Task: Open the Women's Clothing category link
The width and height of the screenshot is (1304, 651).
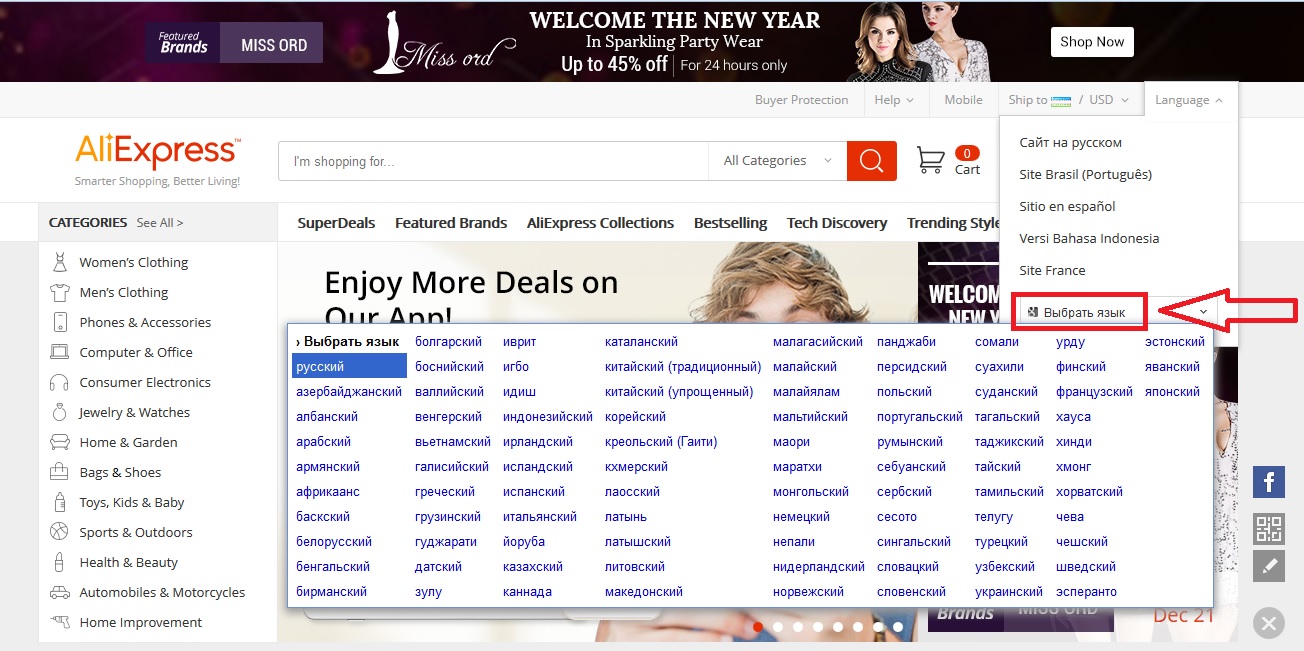Action: tap(134, 262)
